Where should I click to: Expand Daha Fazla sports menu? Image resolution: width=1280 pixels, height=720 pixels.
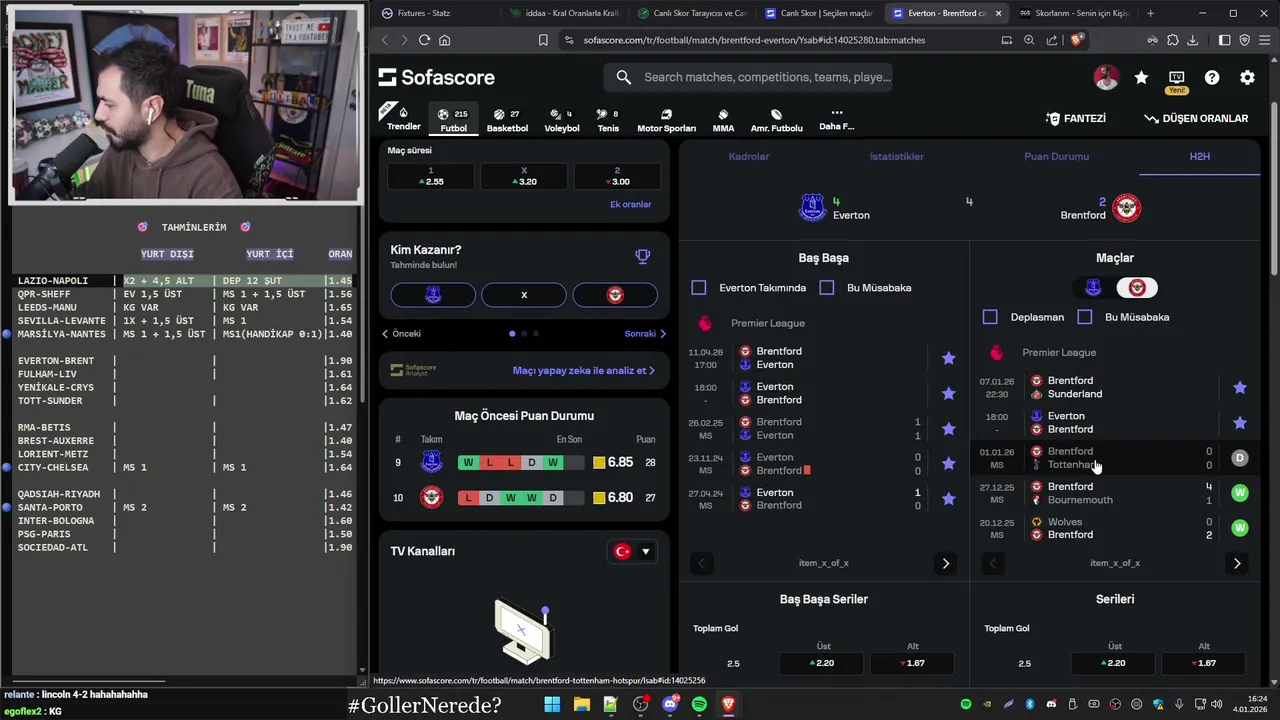pyautogui.click(x=837, y=119)
